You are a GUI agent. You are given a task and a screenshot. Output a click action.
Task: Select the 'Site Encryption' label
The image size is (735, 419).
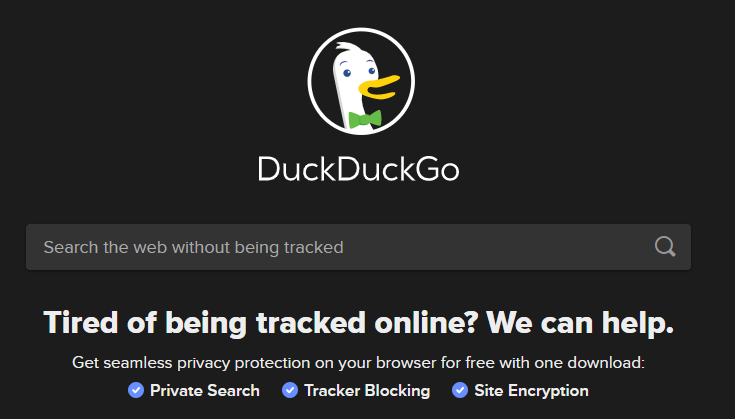click(x=531, y=390)
